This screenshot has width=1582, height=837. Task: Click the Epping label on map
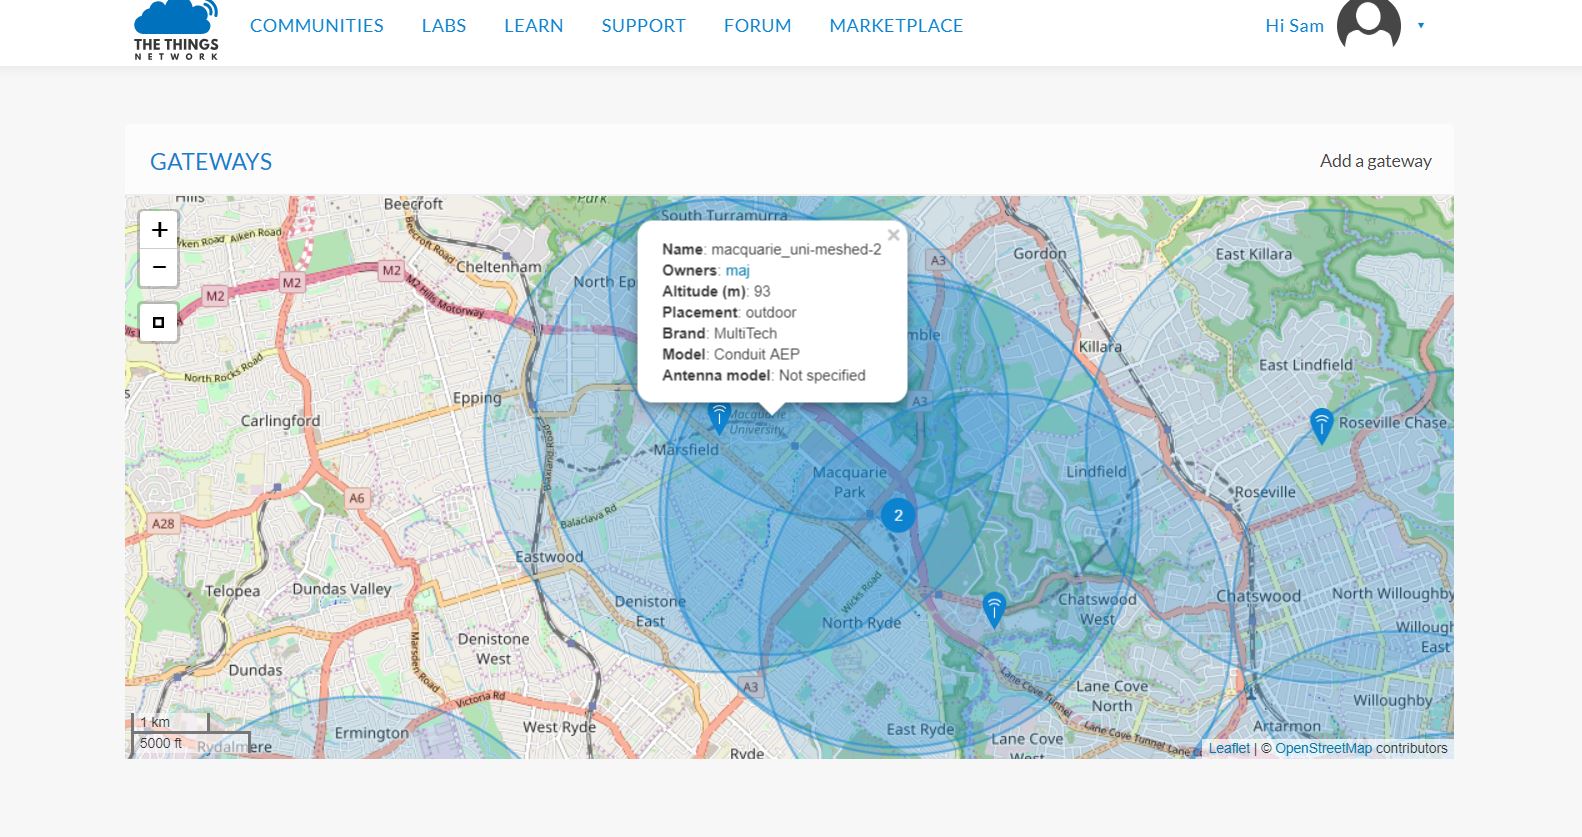(x=477, y=398)
